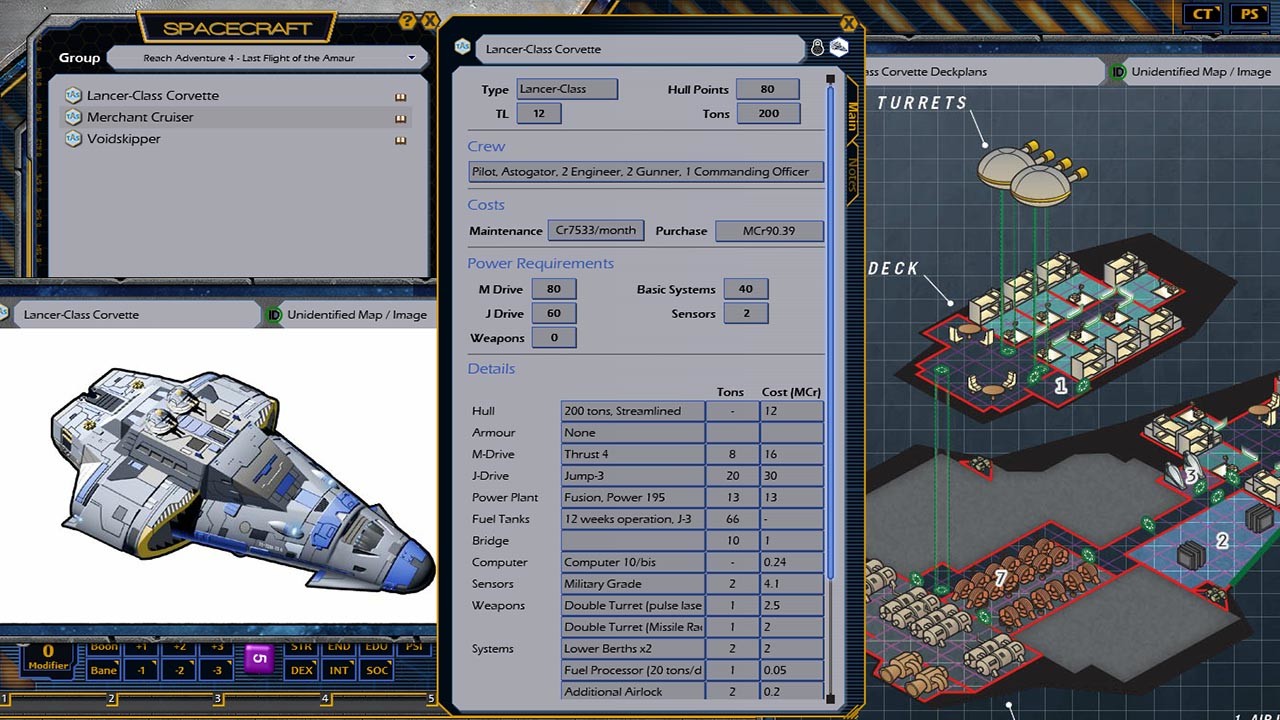Open the M-Drive Thrust 4 selector

pyautogui.click(x=632, y=454)
